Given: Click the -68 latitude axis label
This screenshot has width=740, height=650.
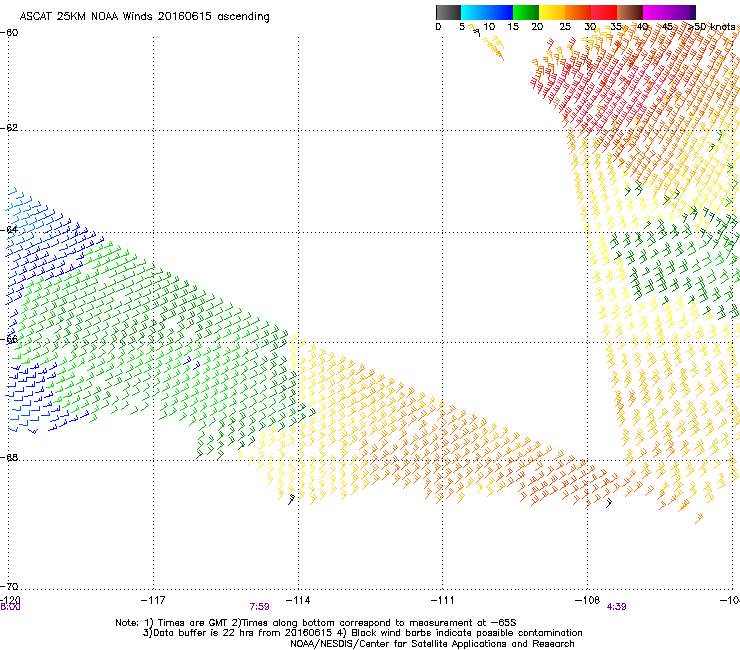Looking at the screenshot, I should click(9, 457).
